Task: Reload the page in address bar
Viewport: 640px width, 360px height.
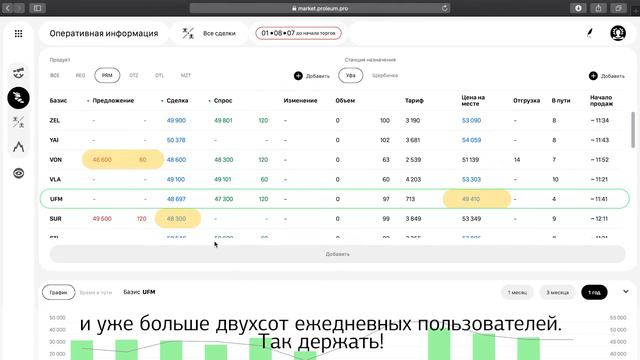Action: click(x=444, y=8)
